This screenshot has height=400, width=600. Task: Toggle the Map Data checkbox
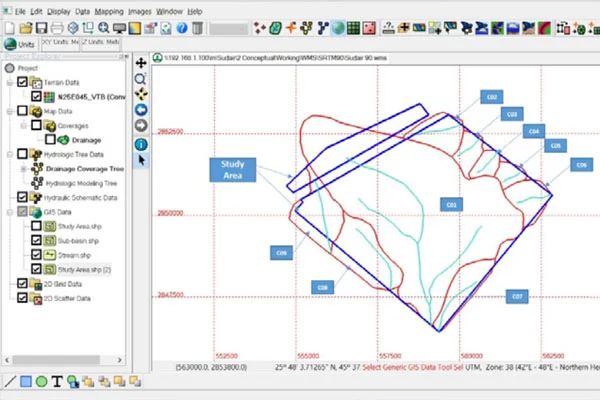click(22, 111)
